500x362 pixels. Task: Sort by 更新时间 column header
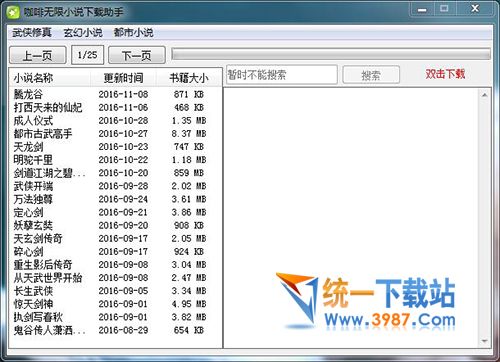tap(123, 78)
